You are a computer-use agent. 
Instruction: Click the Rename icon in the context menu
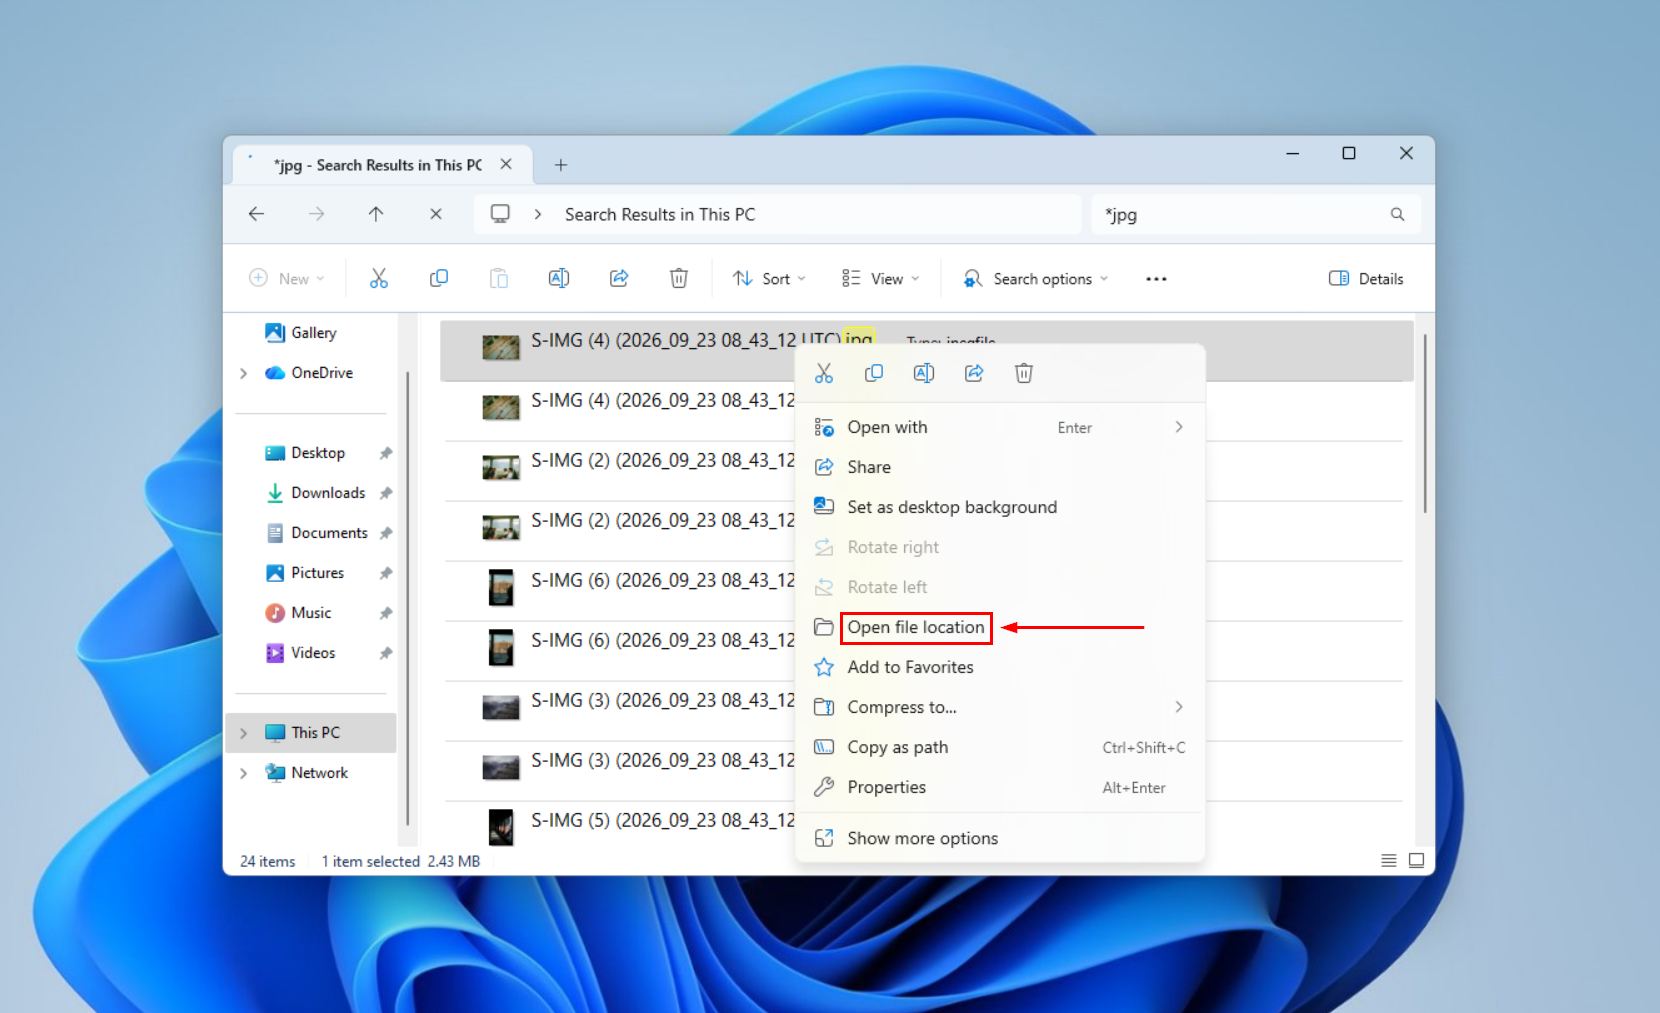point(924,373)
